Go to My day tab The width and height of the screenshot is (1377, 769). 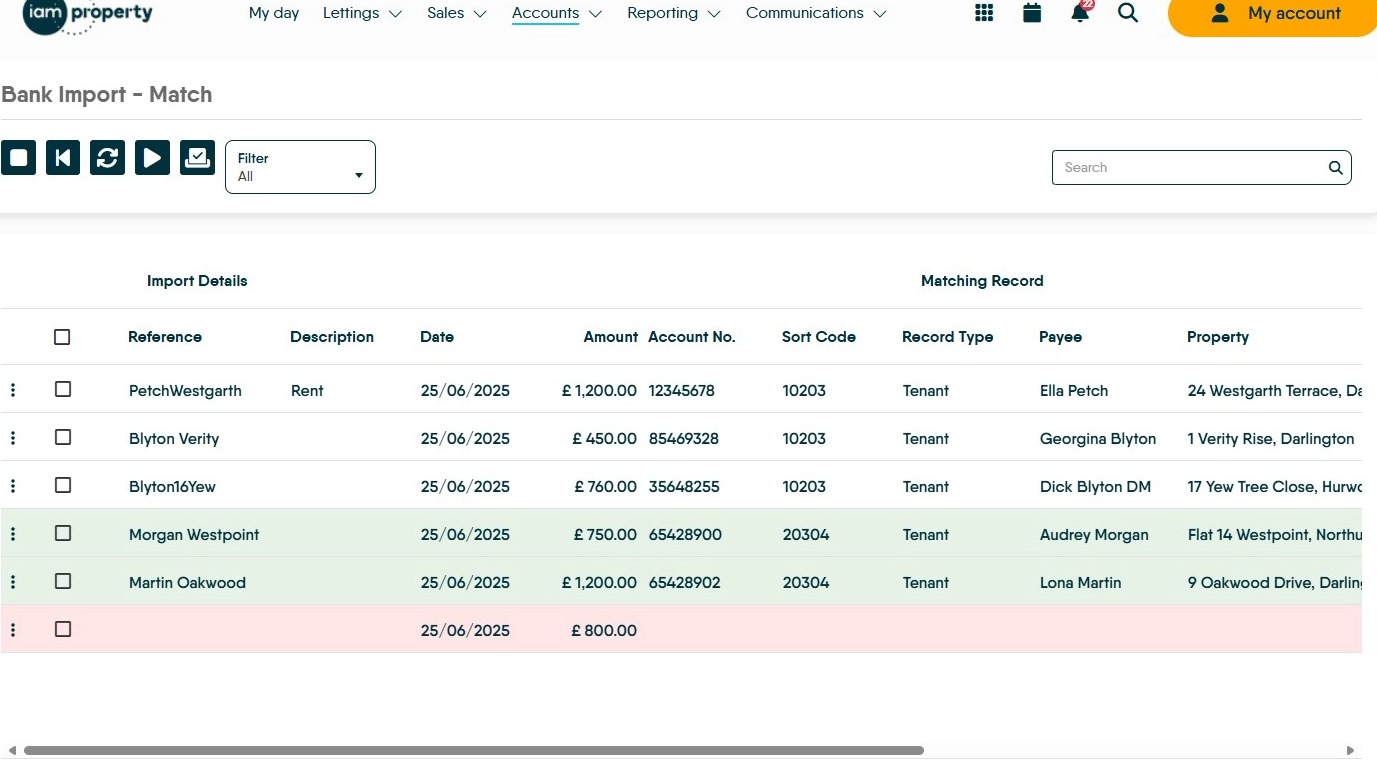(274, 13)
